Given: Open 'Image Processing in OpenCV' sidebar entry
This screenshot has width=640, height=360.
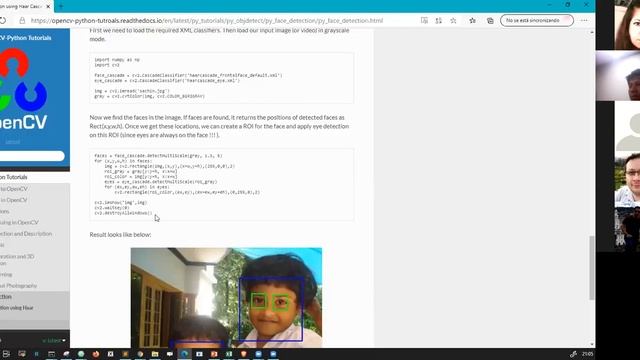Looking at the screenshot, I should pos(19,222).
